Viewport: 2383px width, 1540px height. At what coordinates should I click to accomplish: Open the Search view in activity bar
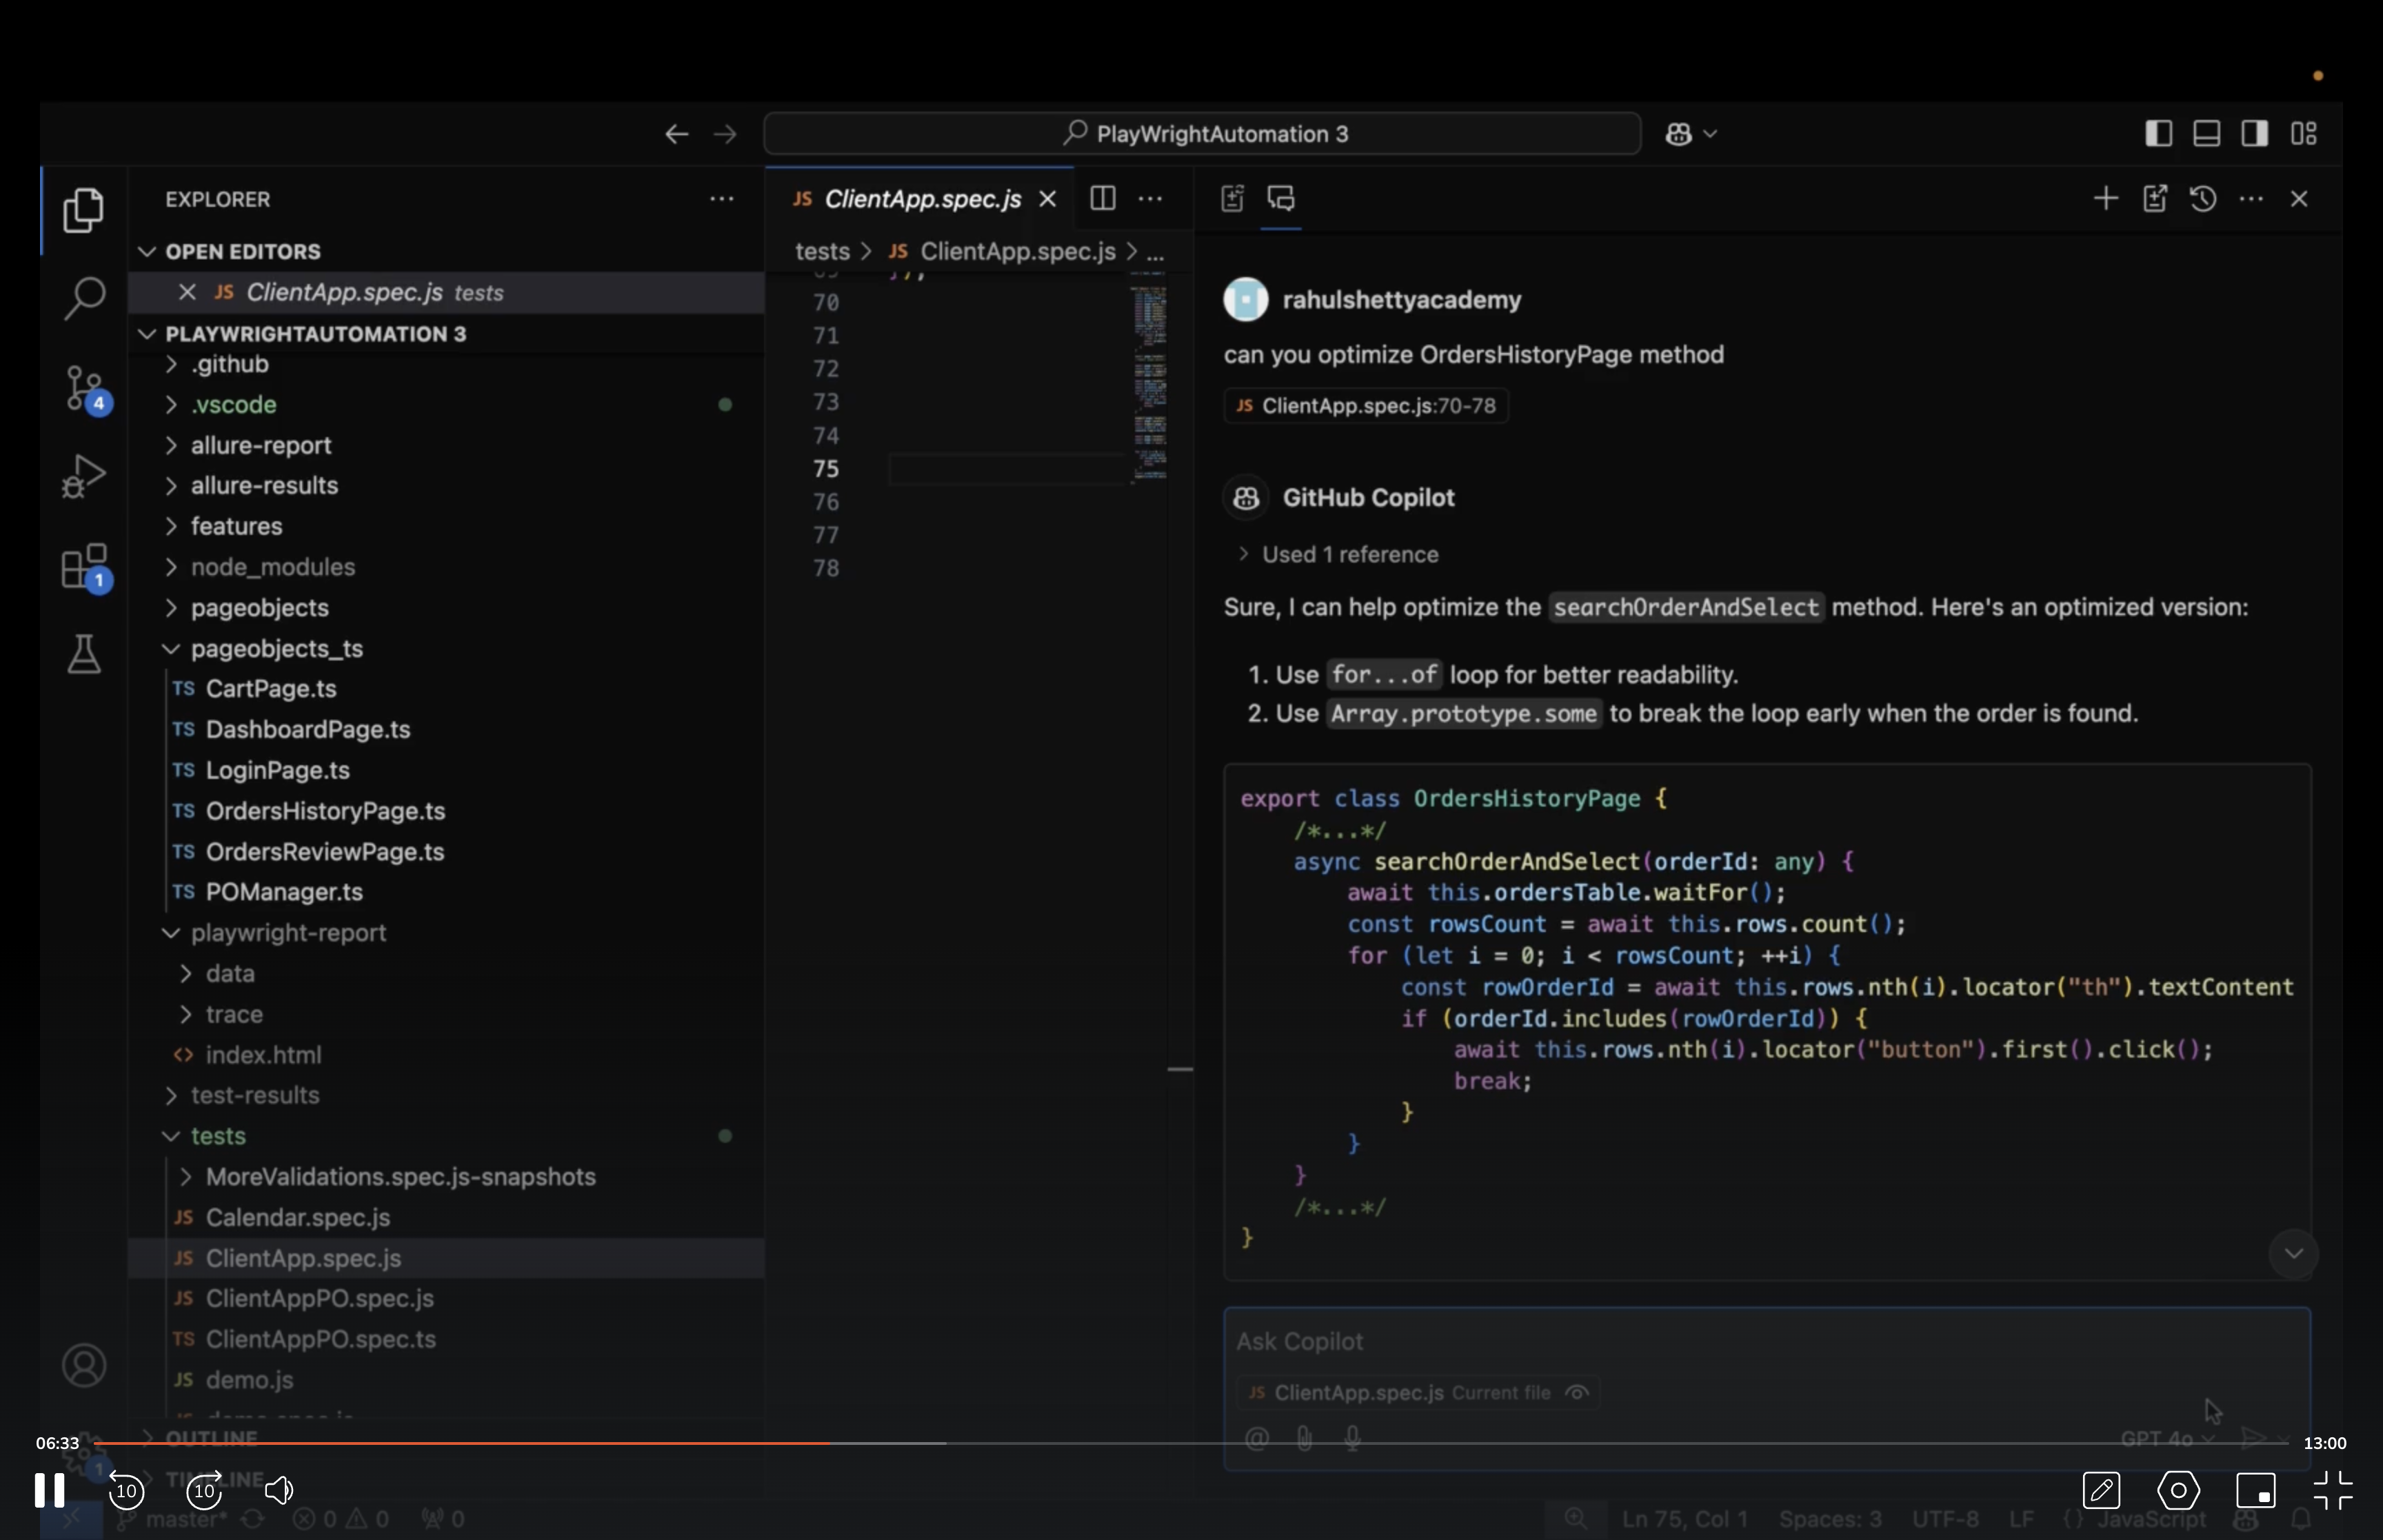coord(83,298)
